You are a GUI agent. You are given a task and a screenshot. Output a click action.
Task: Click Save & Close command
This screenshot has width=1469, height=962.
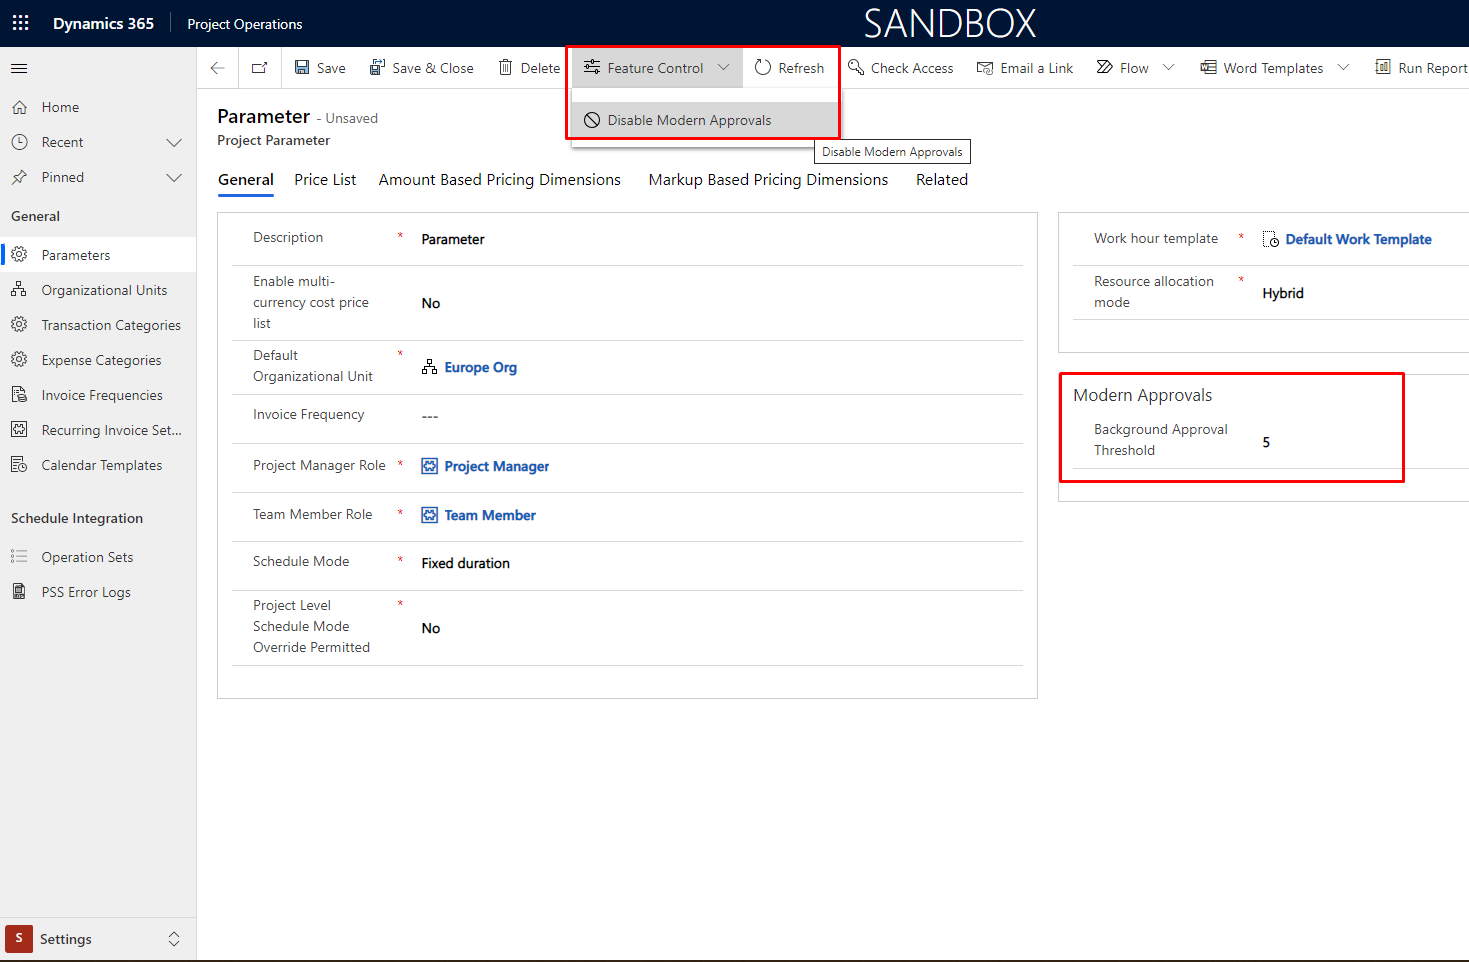point(421,68)
